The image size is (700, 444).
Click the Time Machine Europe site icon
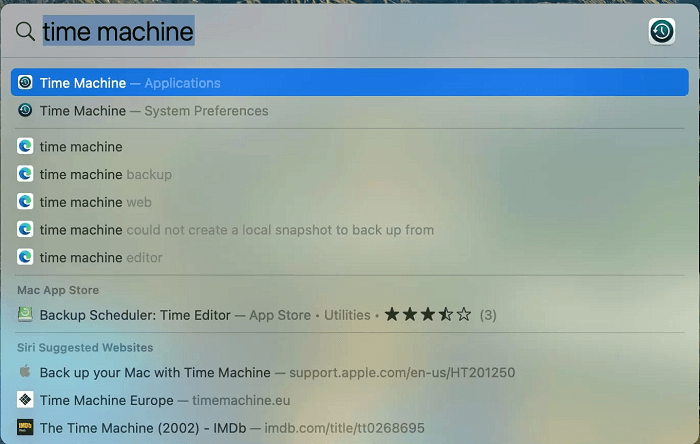[25, 400]
